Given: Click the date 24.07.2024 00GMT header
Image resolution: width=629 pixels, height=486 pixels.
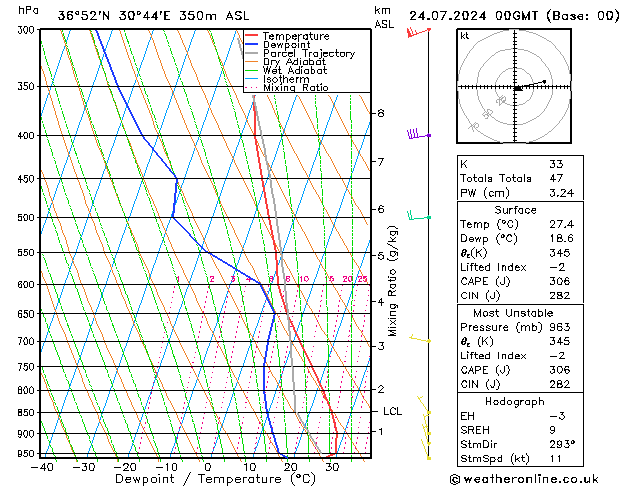Looking at the screenshot, I should [473, 16].
